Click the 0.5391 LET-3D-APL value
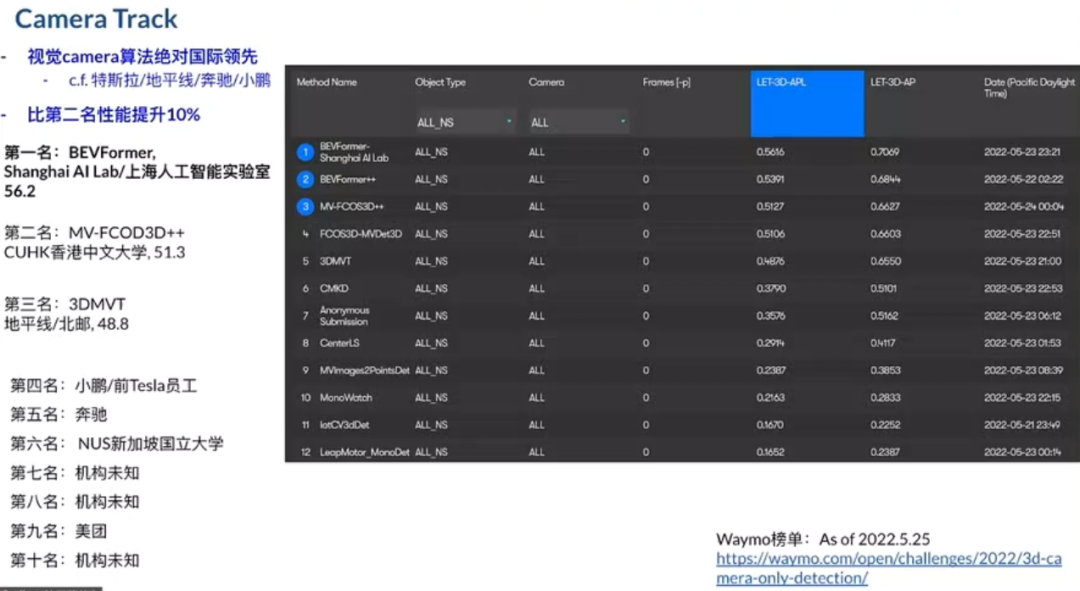 [x=770, y=180]
